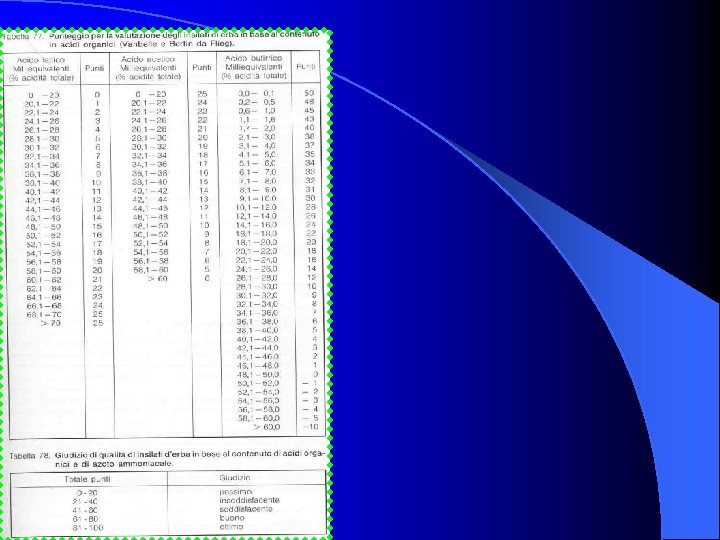Select the Acido acetico column header
This screenshot has width=720, height=540.
[x=148, y=68]
